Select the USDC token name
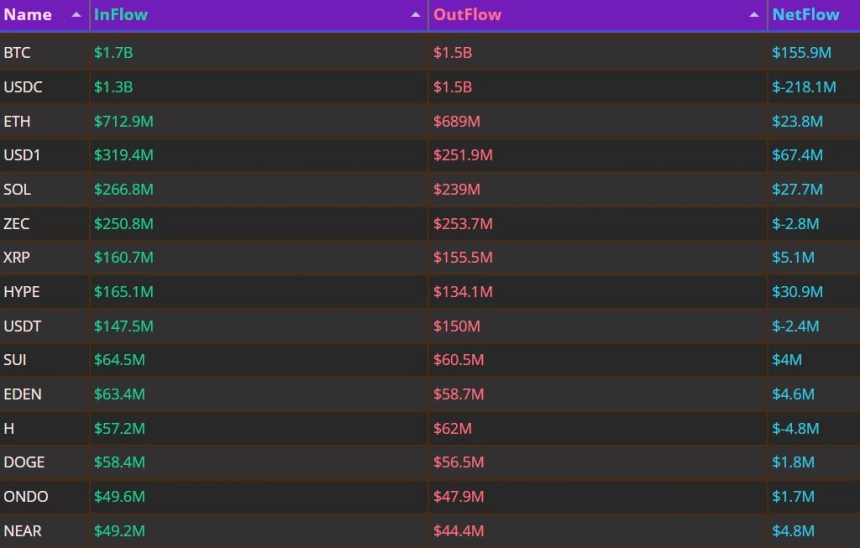Image resolution: width=860 pixels, height=548 pixels. tap(23, 87)
